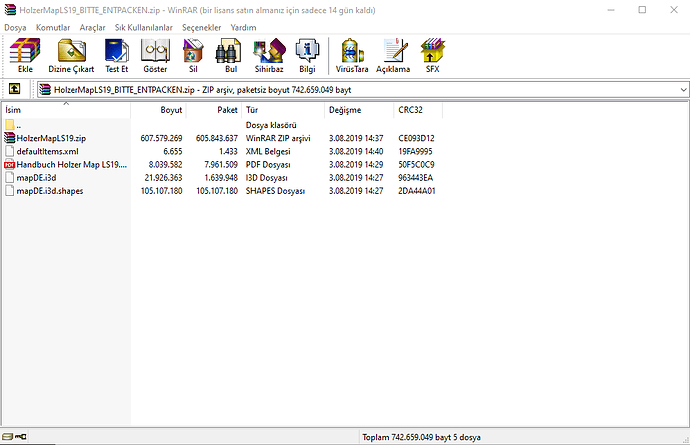Screen dimensions: 690x445
Task: Sort files by Değişme column
Action: pyautogui.click(x=359, y=110)
